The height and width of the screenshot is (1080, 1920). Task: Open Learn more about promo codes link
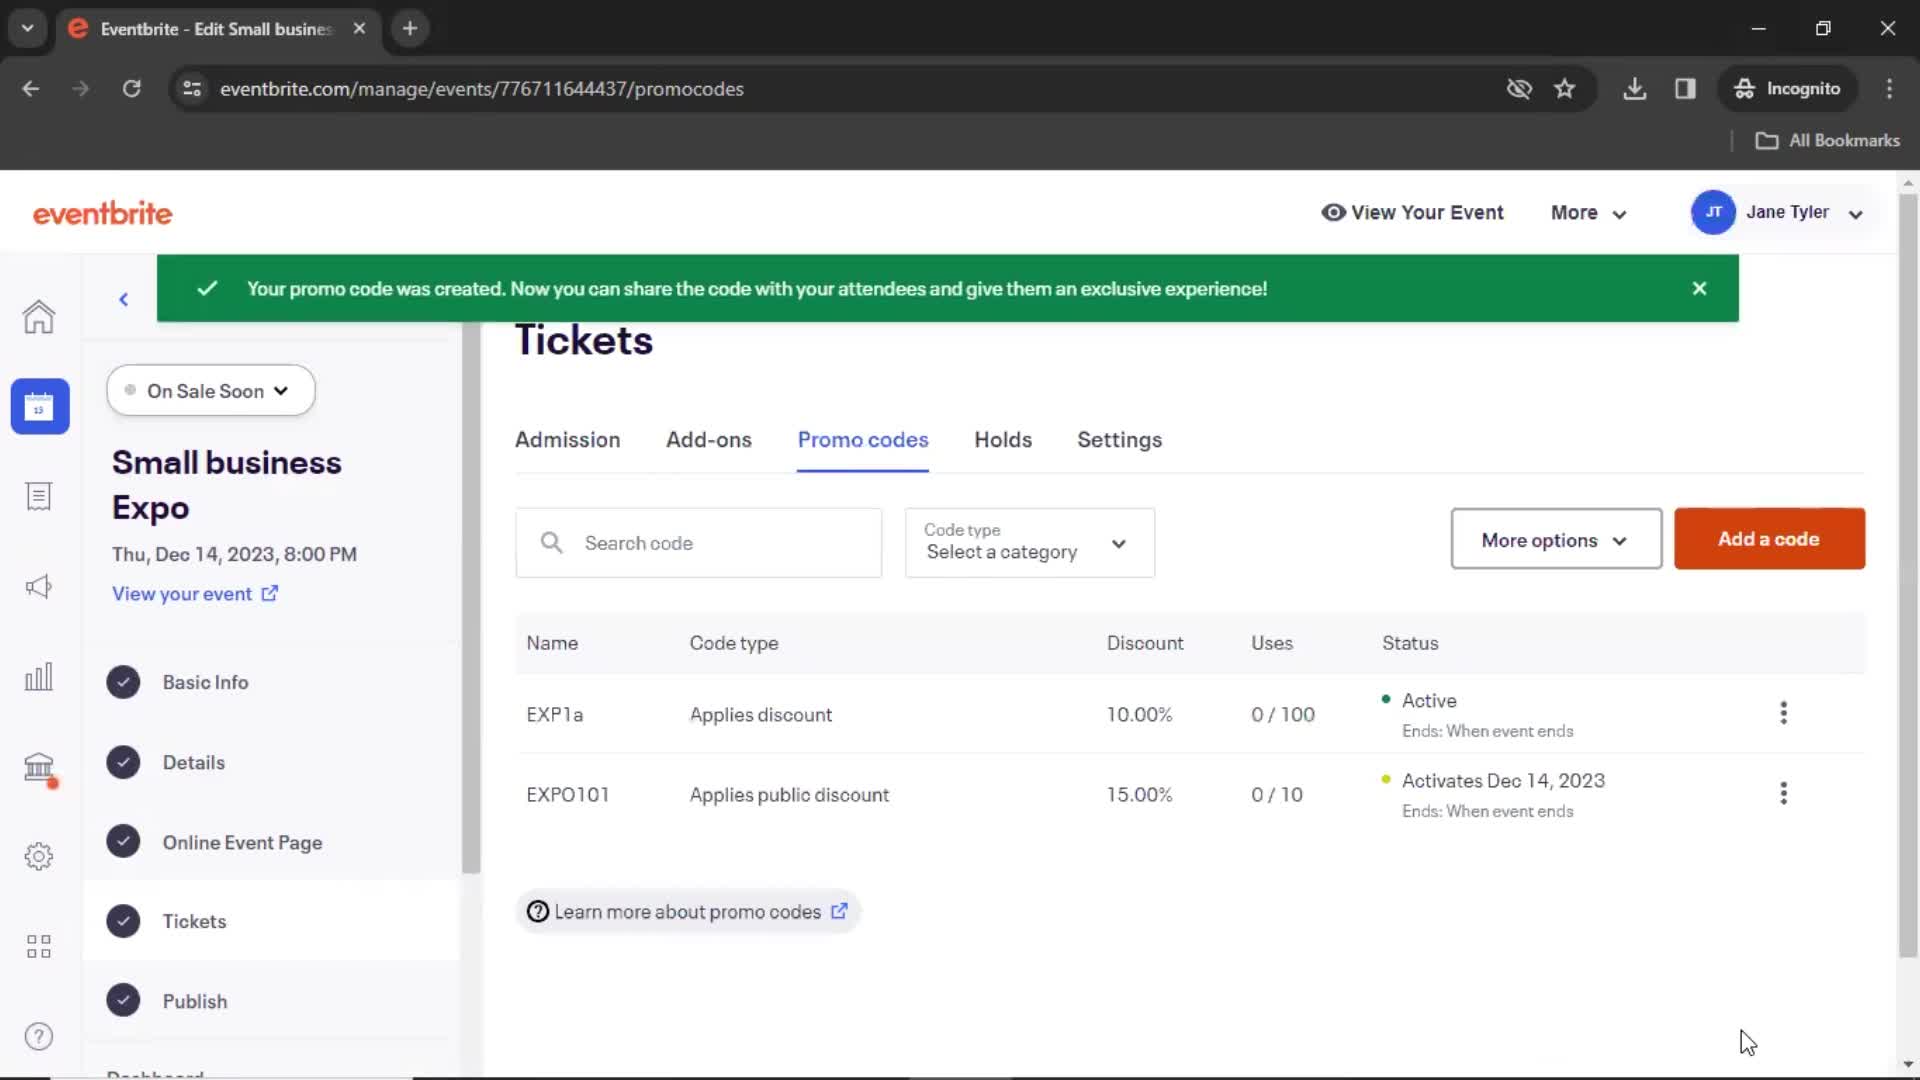pyautogui.click(x=688, y=911)
